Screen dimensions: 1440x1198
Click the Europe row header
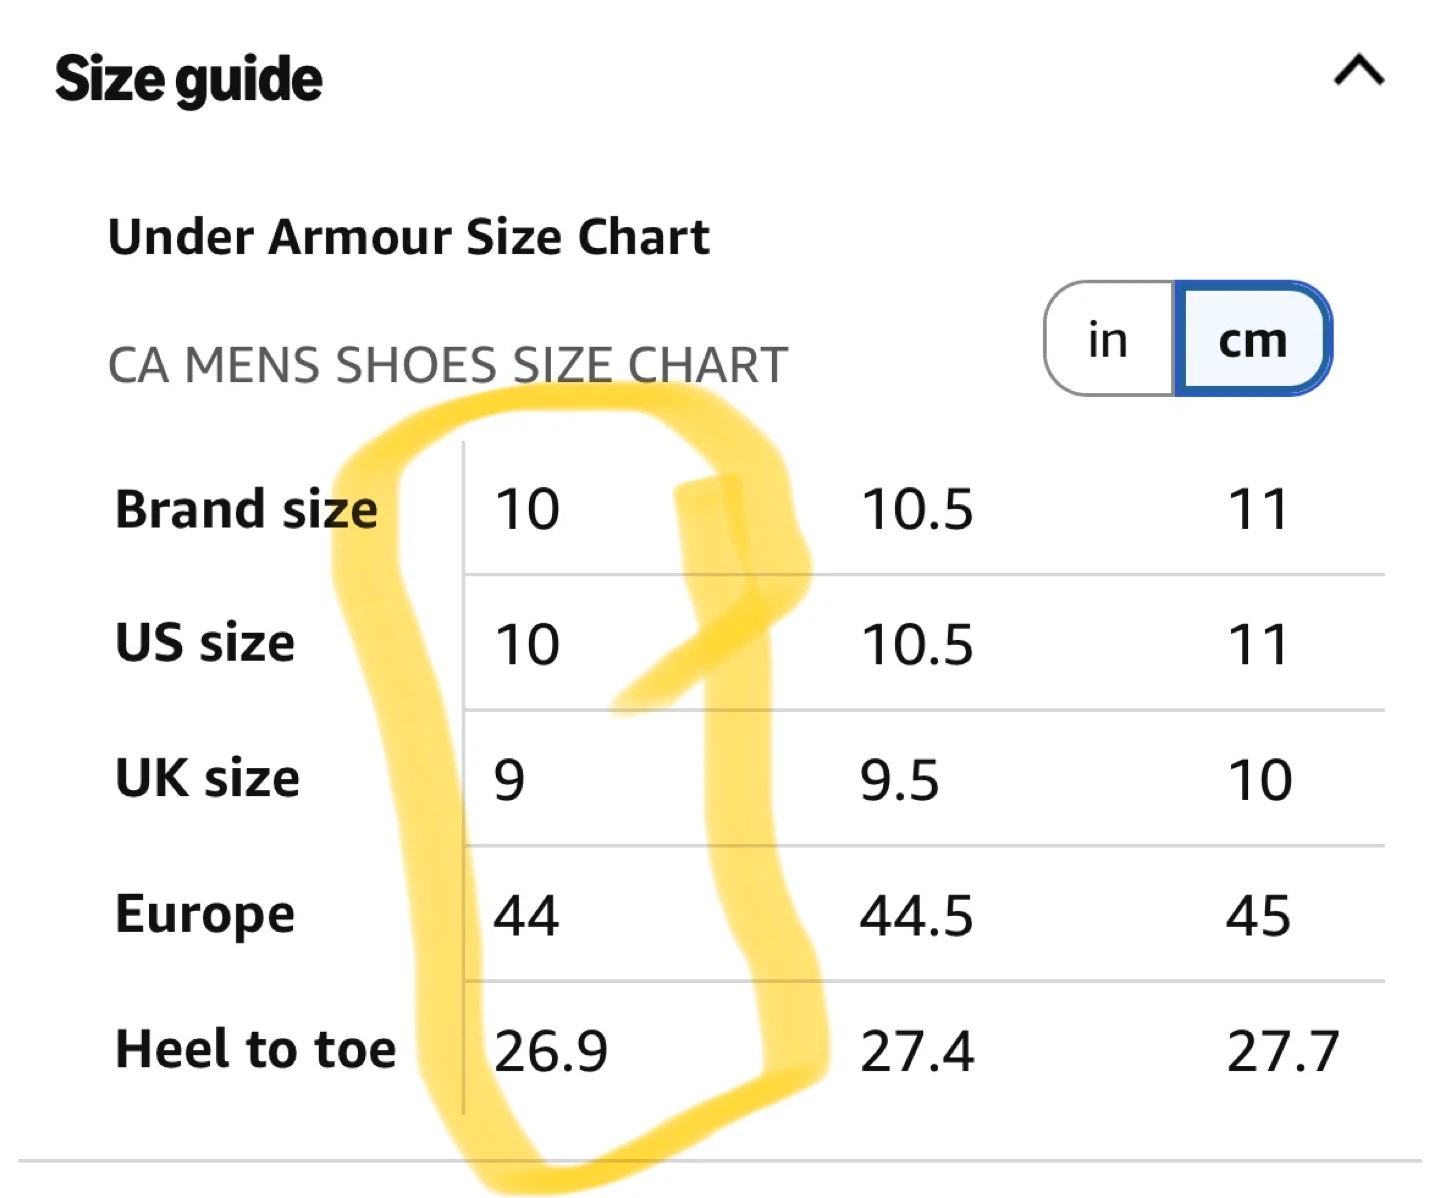pyautogui.click(x=205, y=914)
